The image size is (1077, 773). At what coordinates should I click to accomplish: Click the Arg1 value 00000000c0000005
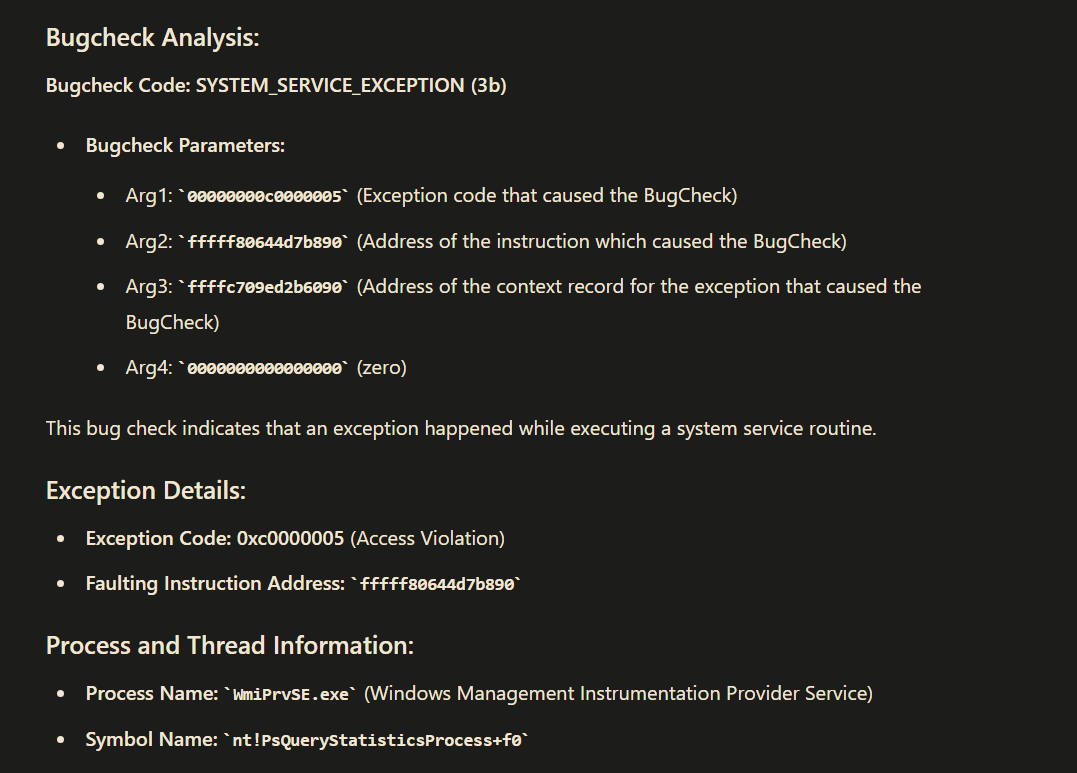[x=264, y=197]
